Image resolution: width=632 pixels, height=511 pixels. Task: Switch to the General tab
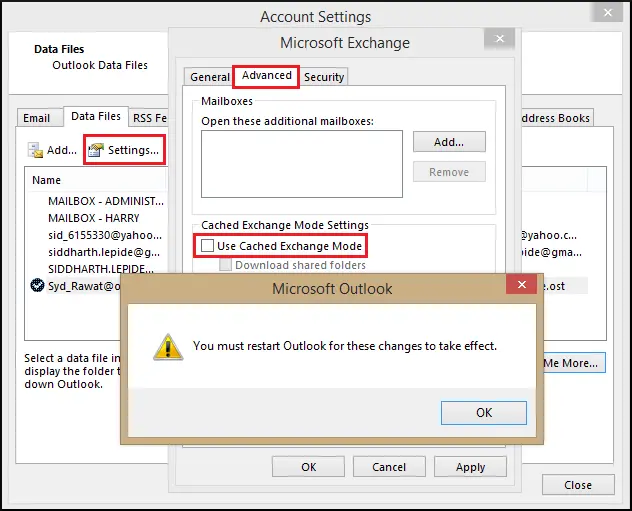click(210, 77)
